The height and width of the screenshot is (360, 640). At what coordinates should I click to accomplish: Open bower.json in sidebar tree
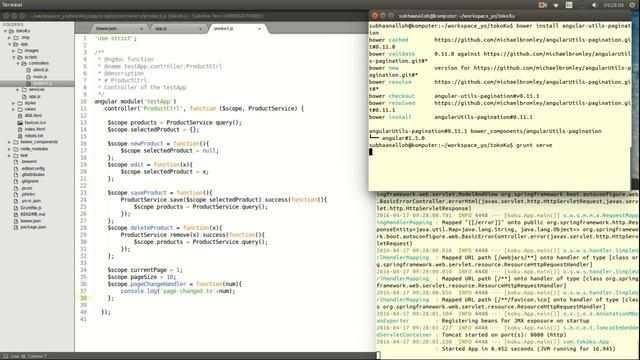[31, 221]
